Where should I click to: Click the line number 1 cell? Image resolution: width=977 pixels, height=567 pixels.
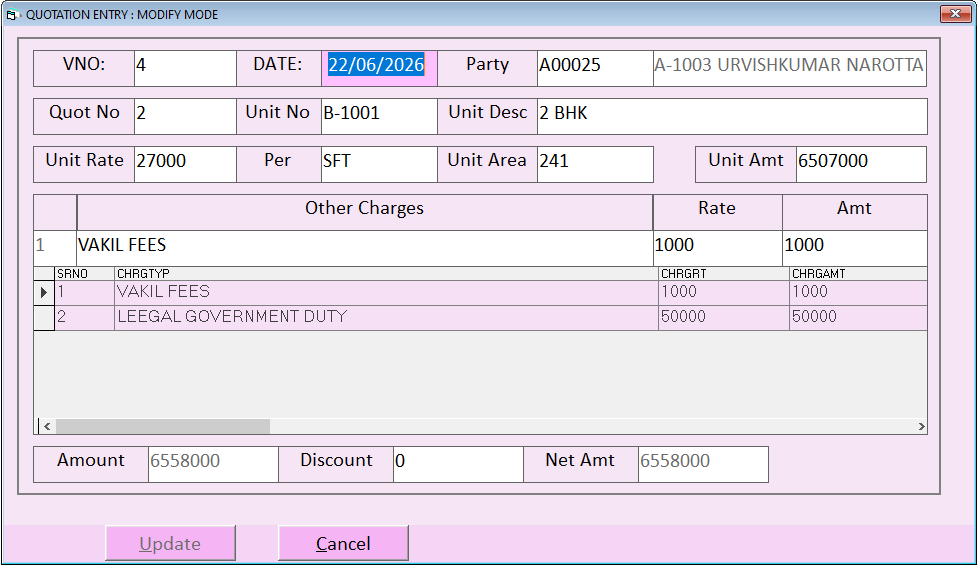(x=55, y=248)
